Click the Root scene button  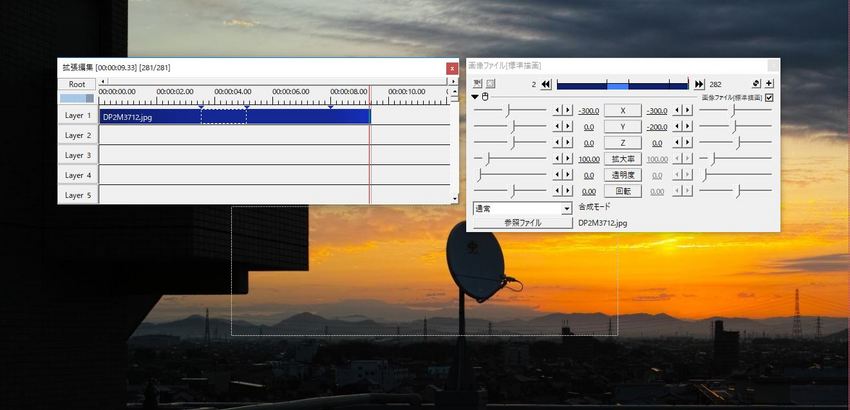coord(77,84)
